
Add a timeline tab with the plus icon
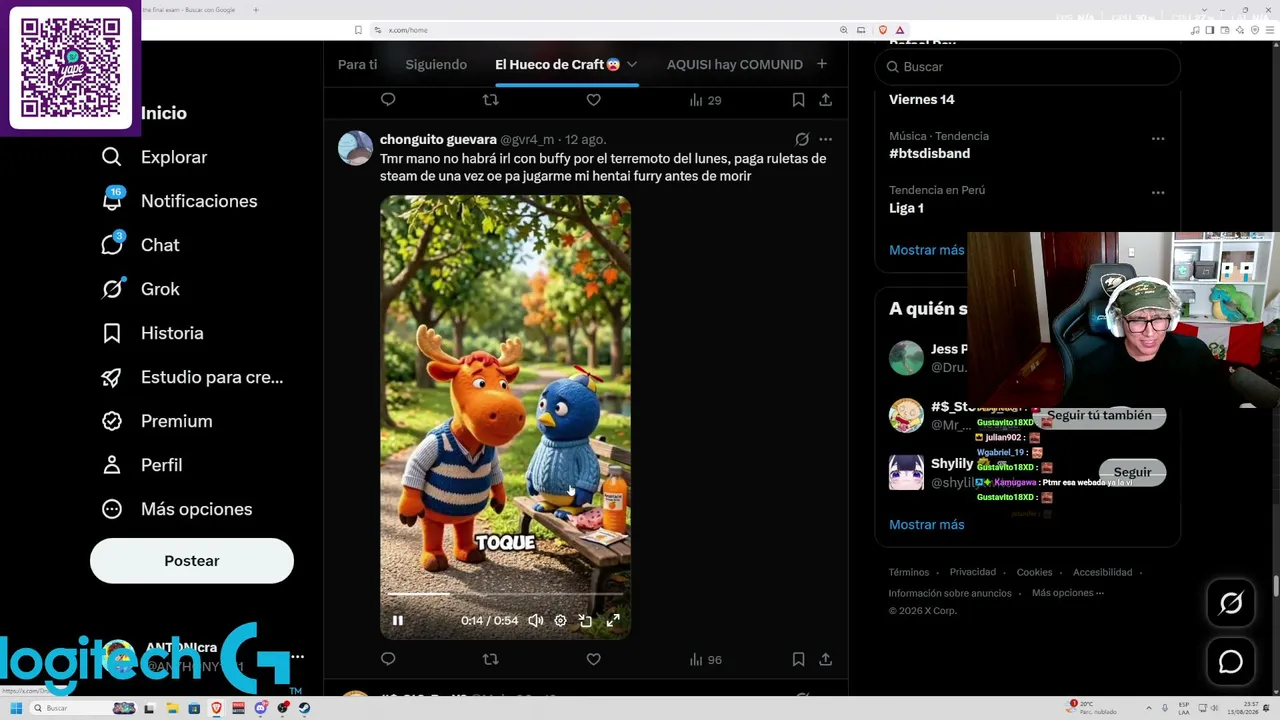pyautogui.click(x=822, y=64)
